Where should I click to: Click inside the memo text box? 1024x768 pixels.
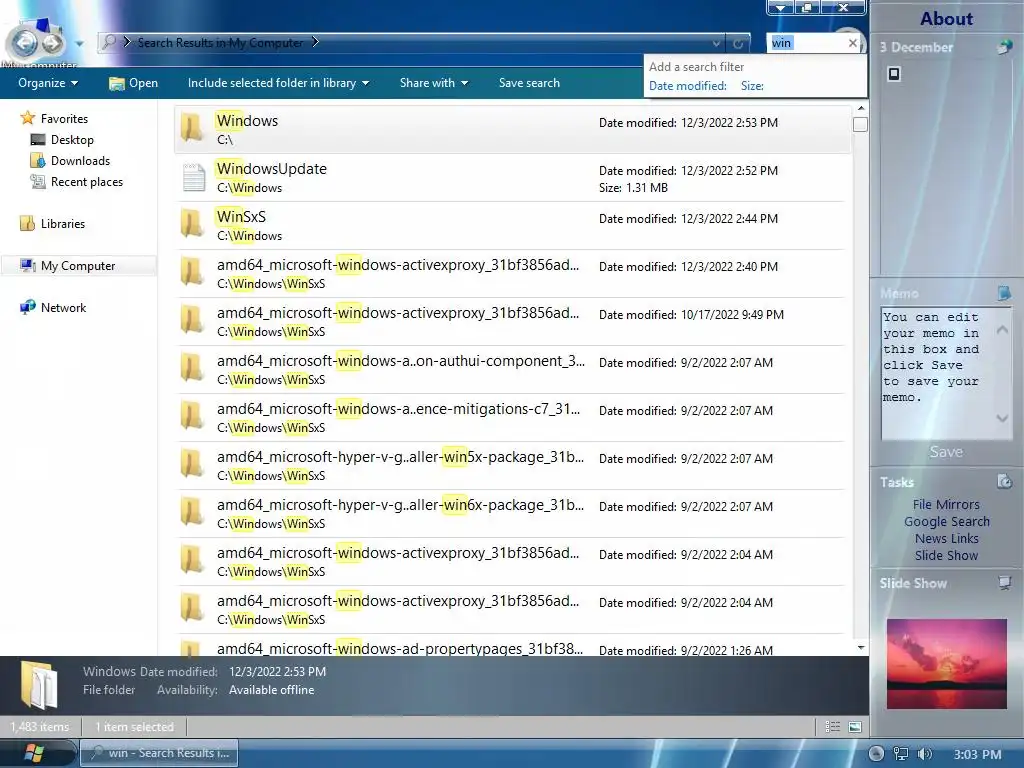coord(937,372)
